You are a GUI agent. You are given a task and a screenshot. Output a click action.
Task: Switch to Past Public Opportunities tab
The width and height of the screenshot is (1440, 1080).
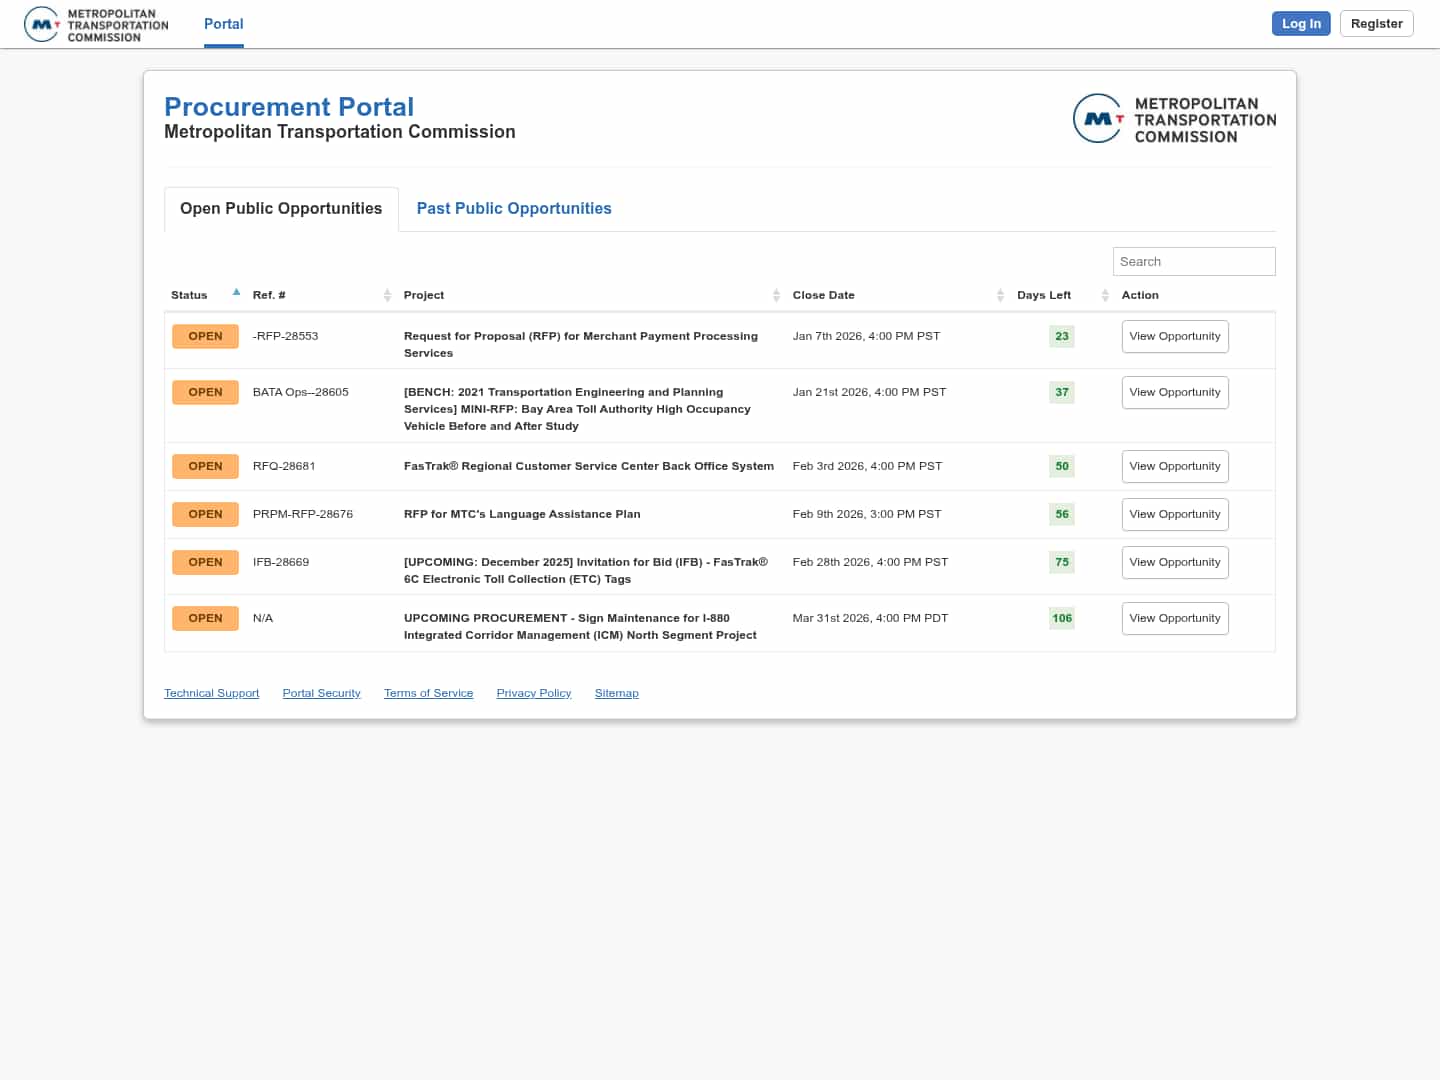point(513,208)
